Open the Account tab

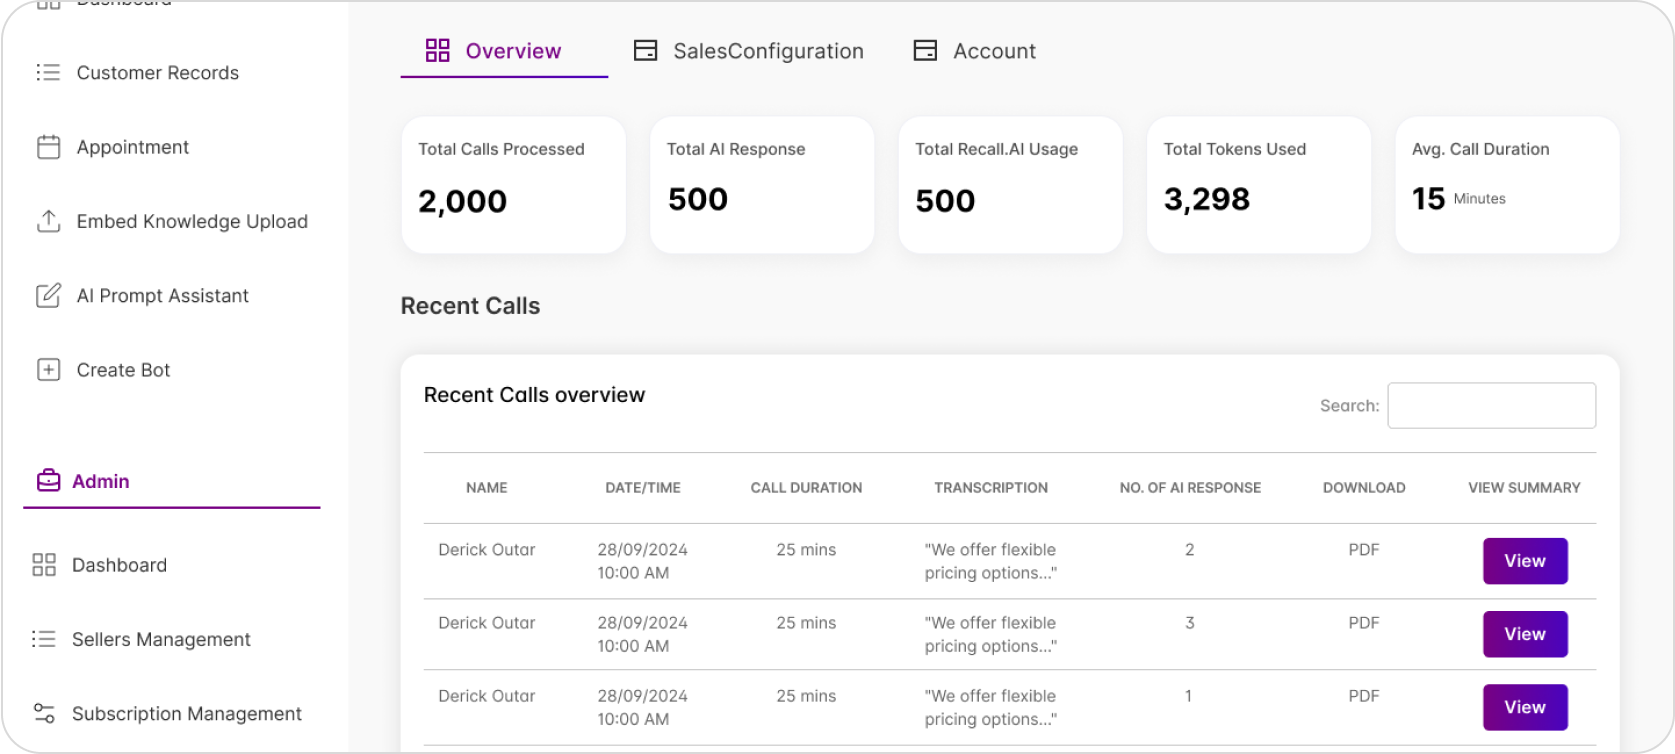[975, 51]
